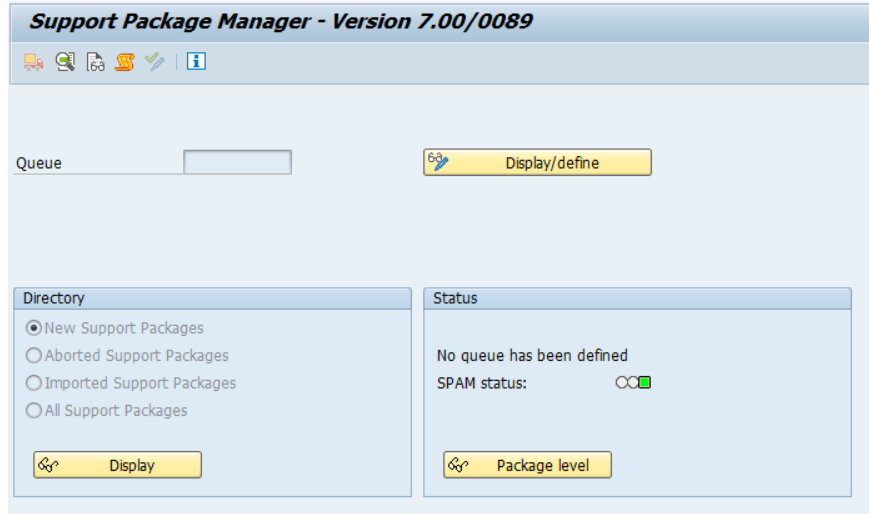The height and width of the screenshot is (514, 869).
Task: Click the Queue field label
Action: pyautogui.click(x=39, y=163)
